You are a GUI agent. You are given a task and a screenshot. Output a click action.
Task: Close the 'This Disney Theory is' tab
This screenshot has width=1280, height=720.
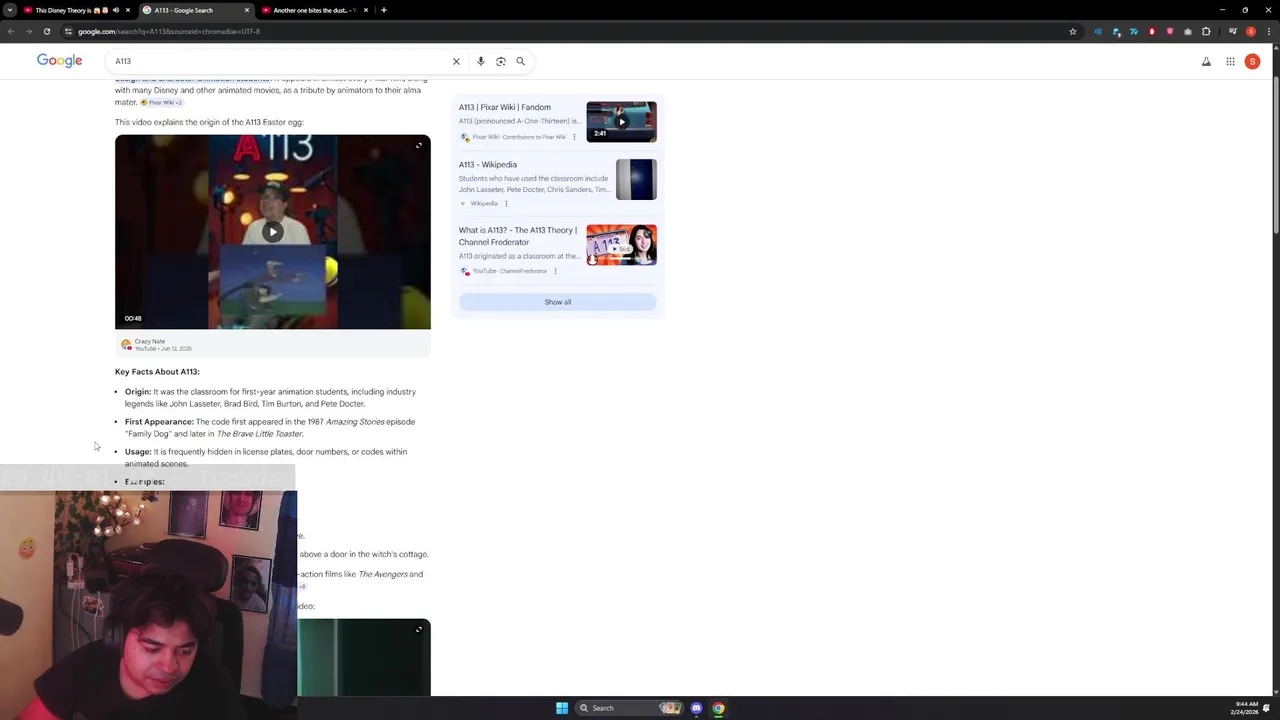pyautogui.click(x=128, y=10)
